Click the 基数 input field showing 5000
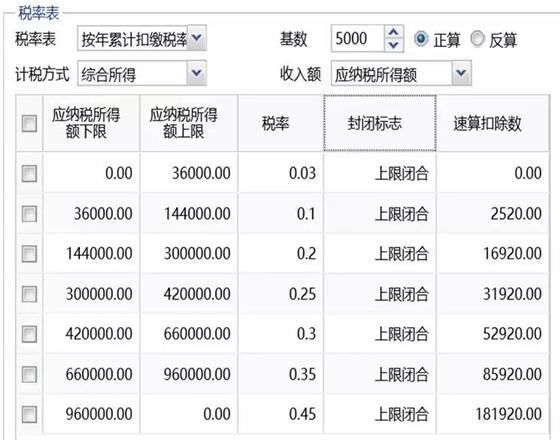Viewport: 560px width, 440px height. pyautogui.click(x=358, y=39)
